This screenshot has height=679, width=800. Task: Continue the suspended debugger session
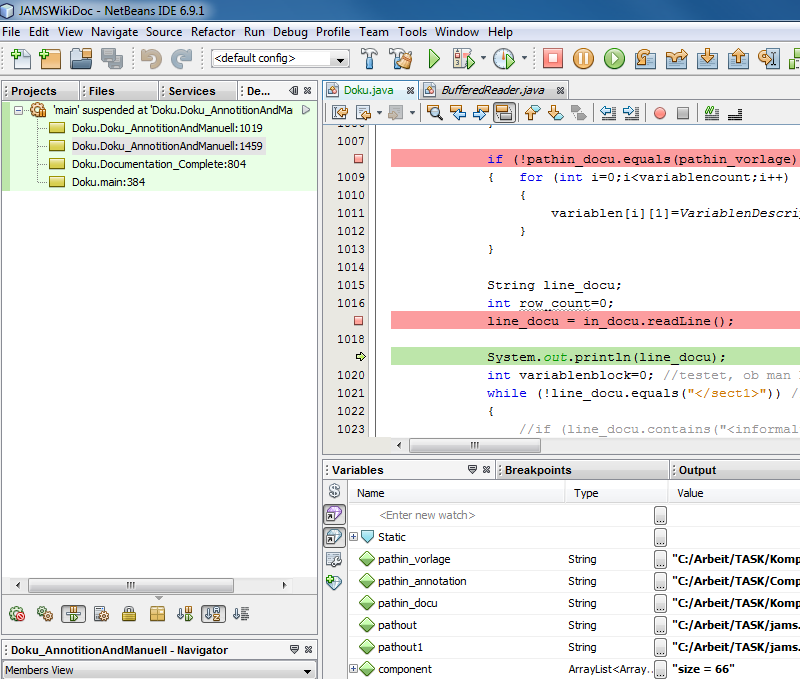click(x=615, y=60)
